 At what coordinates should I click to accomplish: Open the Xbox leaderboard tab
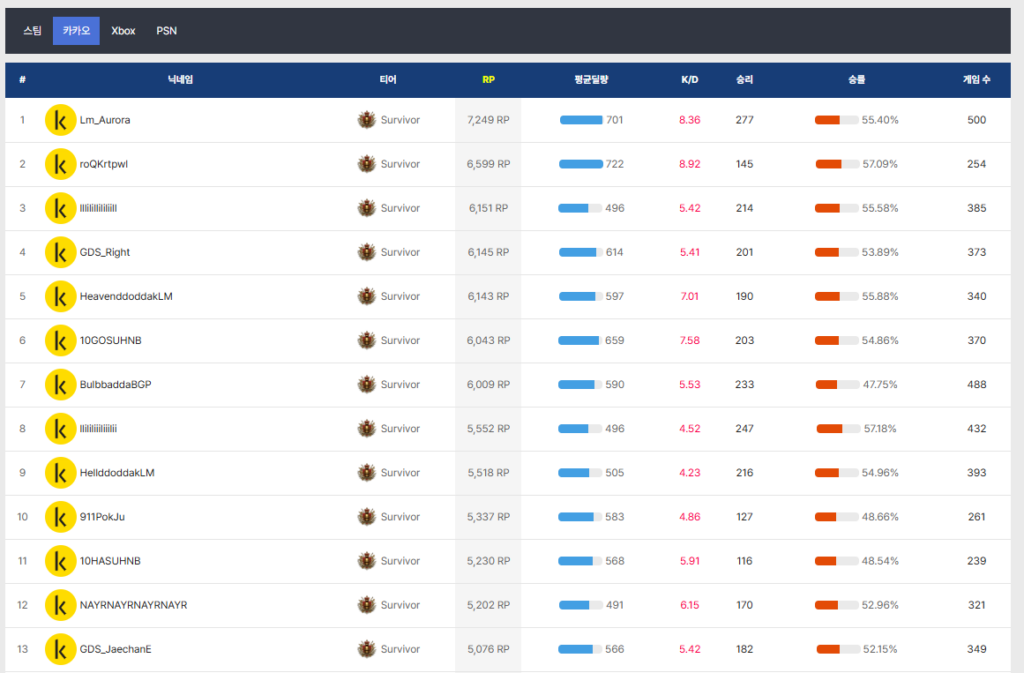pyautogui.click(x=123, y=31)
